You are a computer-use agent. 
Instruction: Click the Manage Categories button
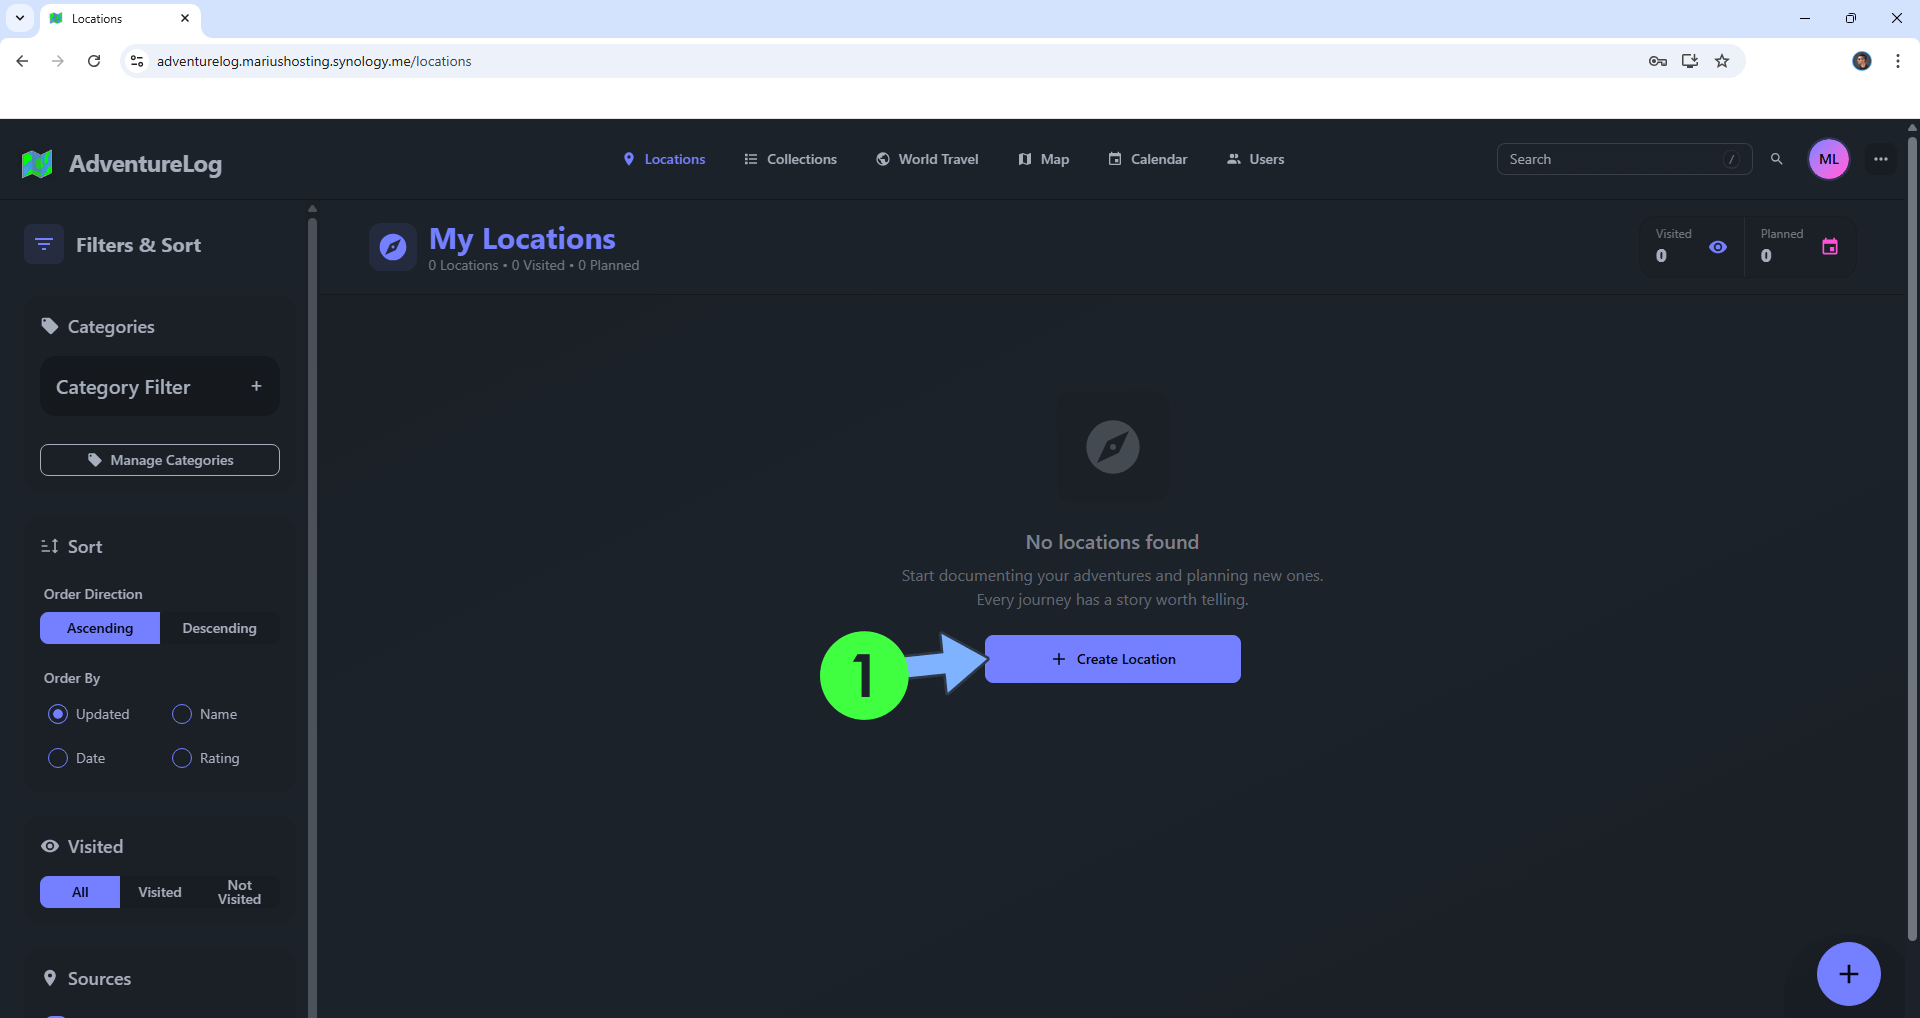(160, 460)
